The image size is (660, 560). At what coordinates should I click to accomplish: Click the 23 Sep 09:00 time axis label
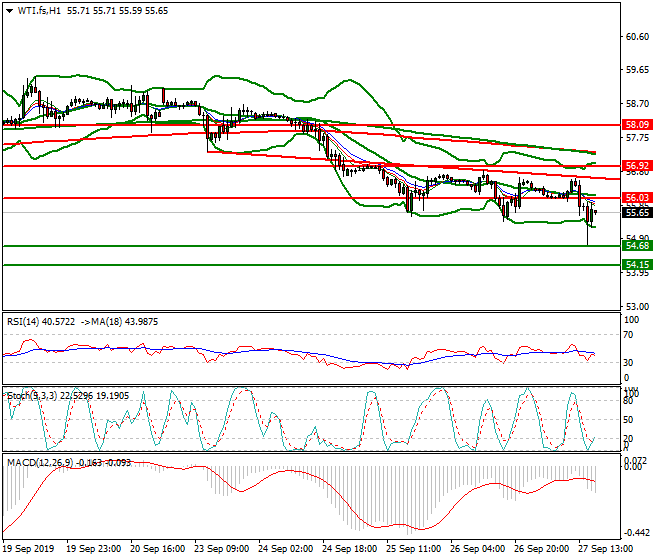(x=221, y=549)
